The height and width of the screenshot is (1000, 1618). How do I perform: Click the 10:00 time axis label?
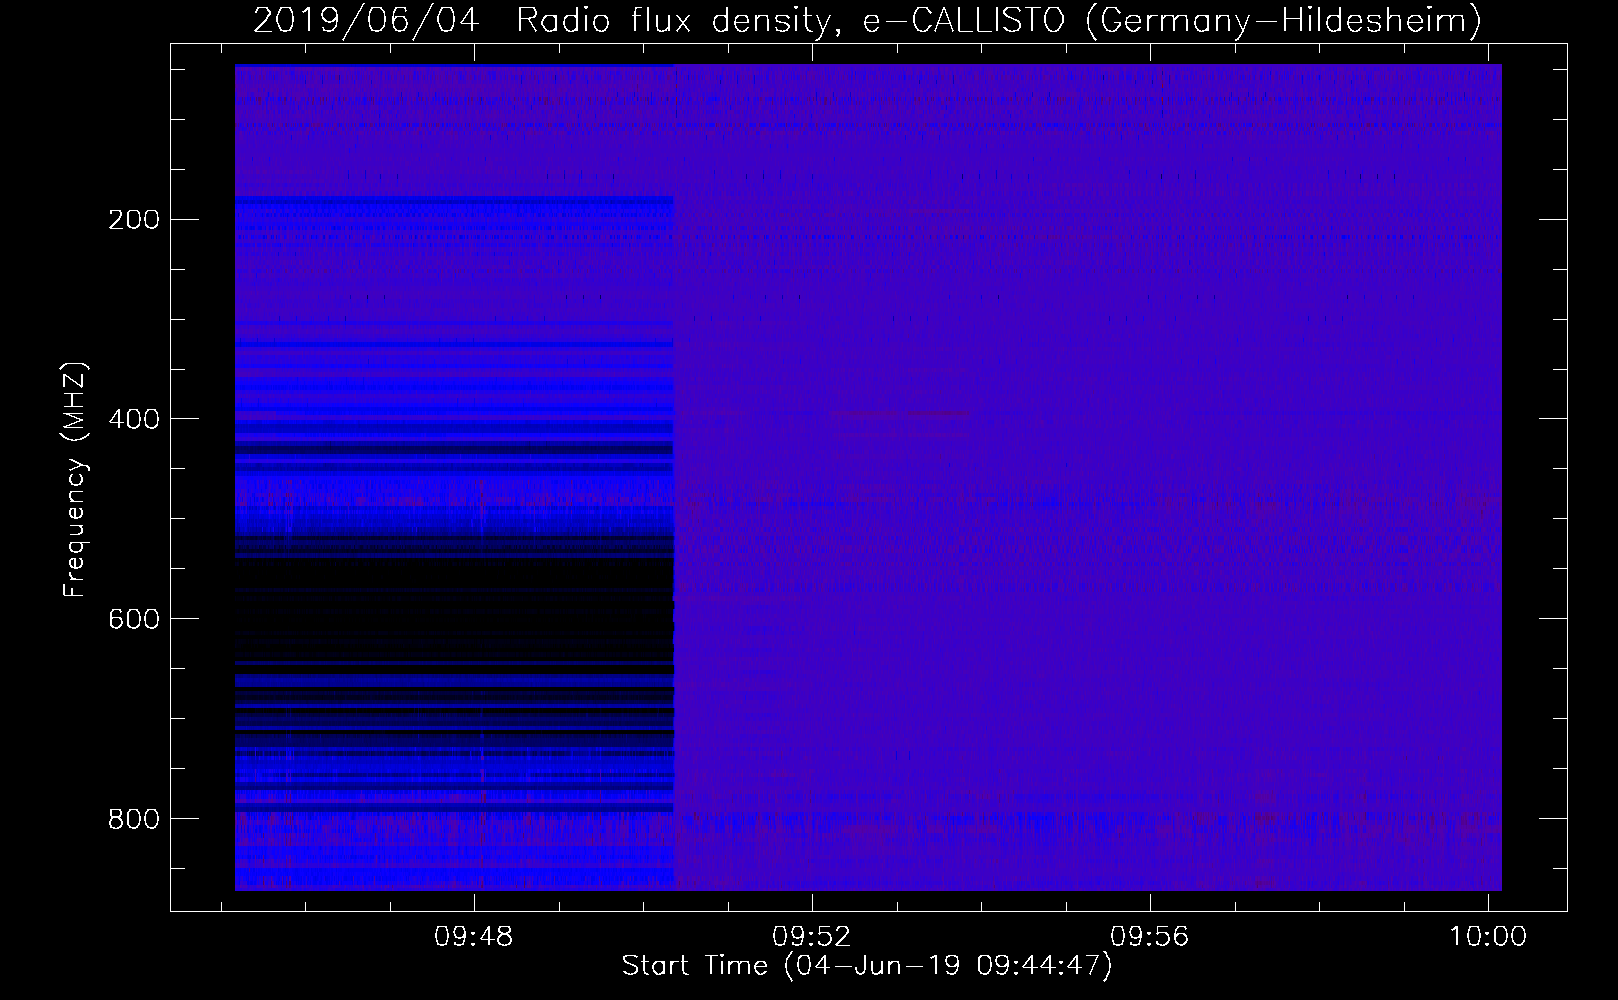pos(1488,937)
